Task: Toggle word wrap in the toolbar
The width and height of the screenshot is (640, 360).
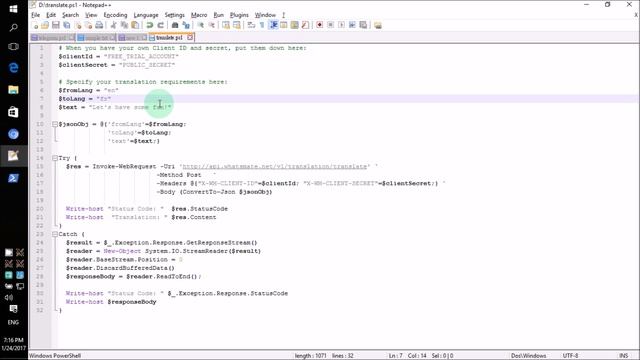Action: 251,25
